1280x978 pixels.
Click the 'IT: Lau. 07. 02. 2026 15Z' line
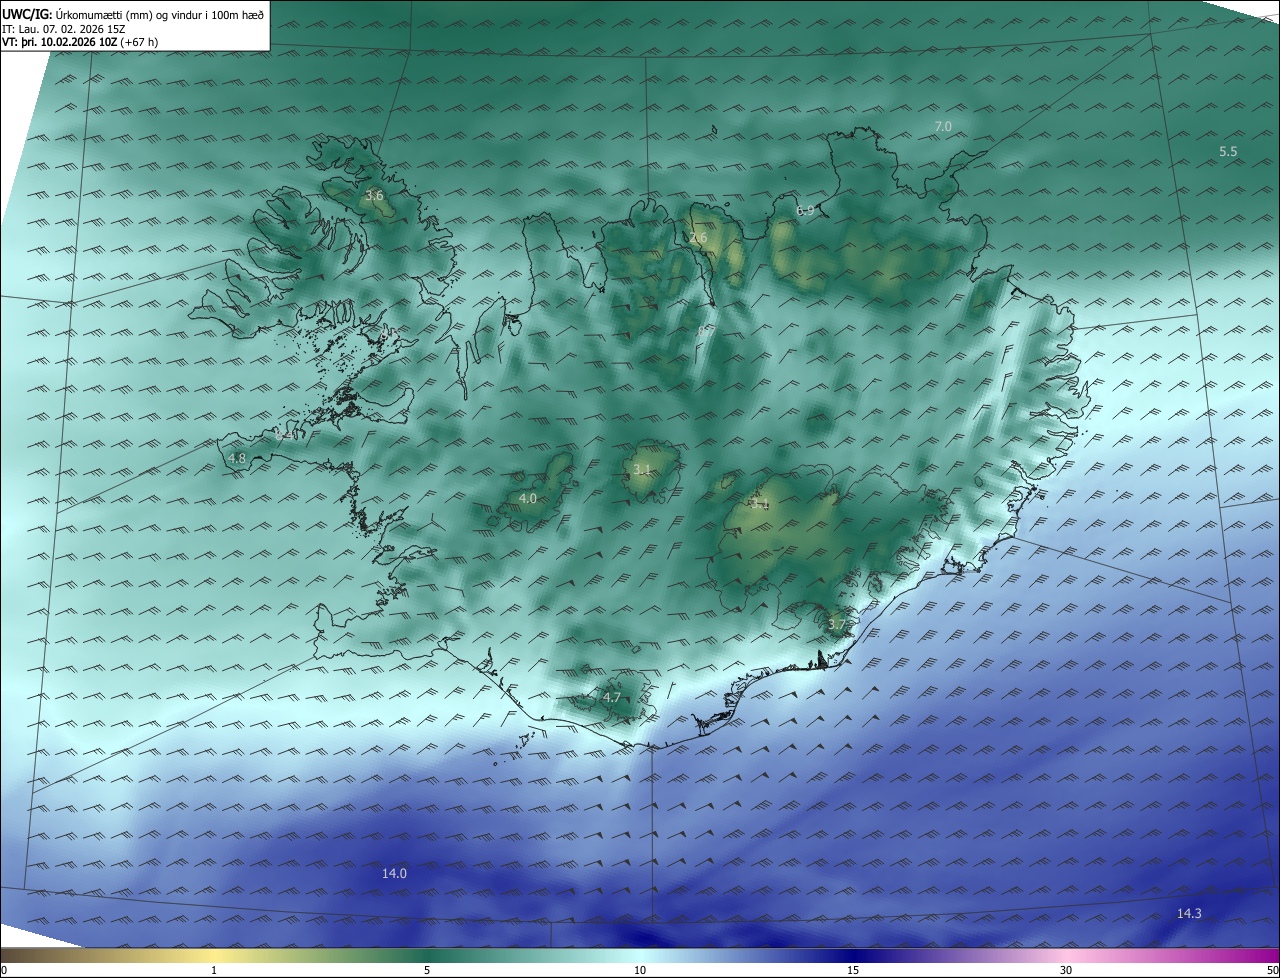pos(64,29)
